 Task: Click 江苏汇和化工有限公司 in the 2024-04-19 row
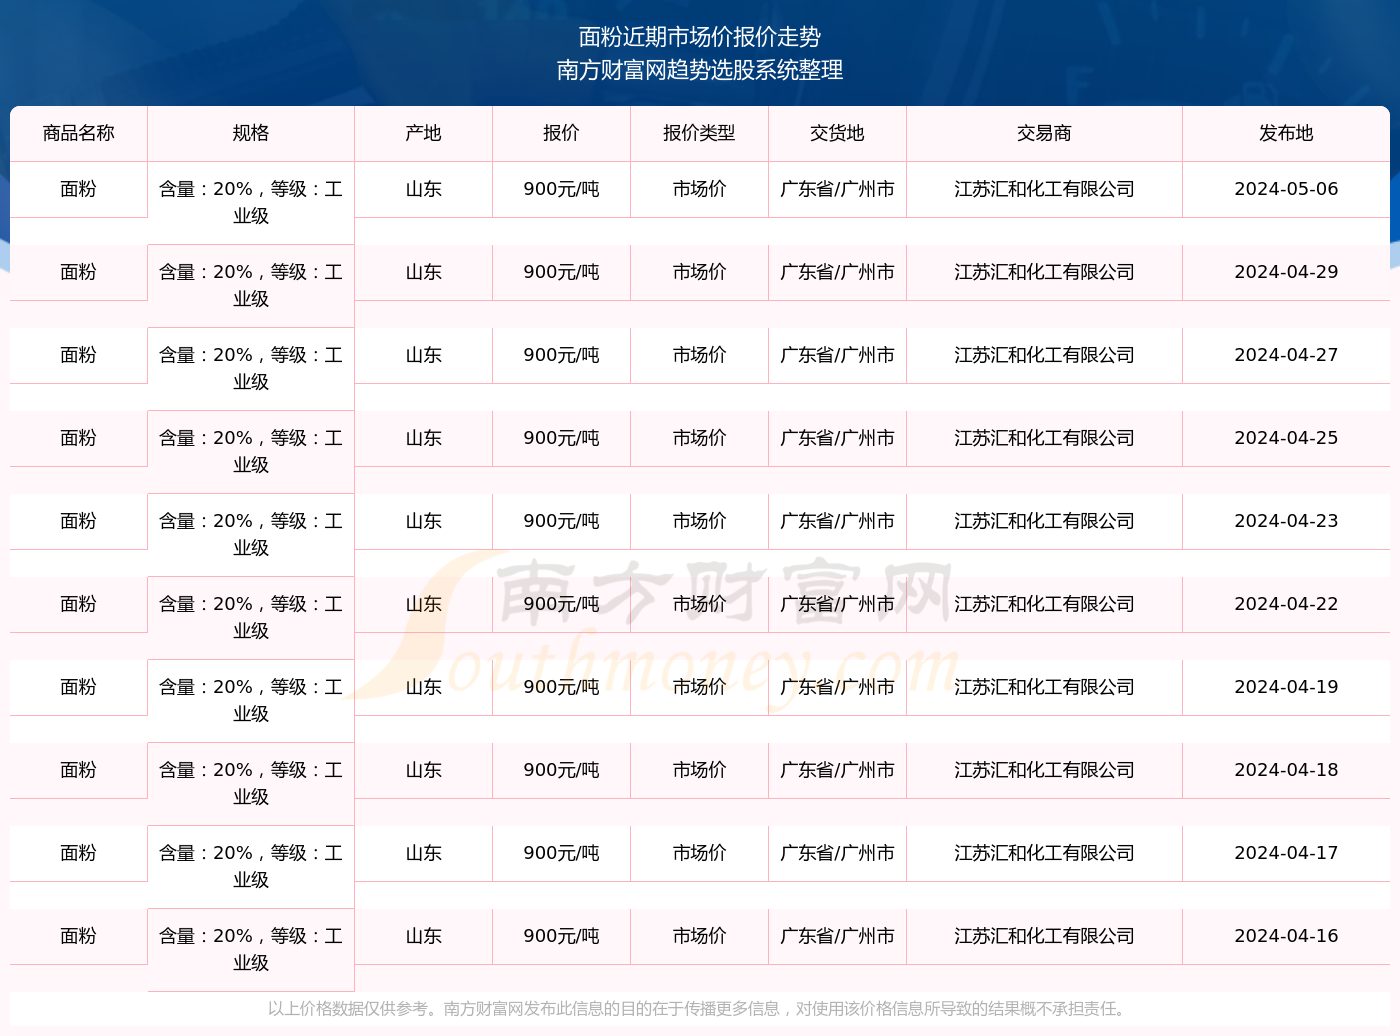click(1045, 687)
